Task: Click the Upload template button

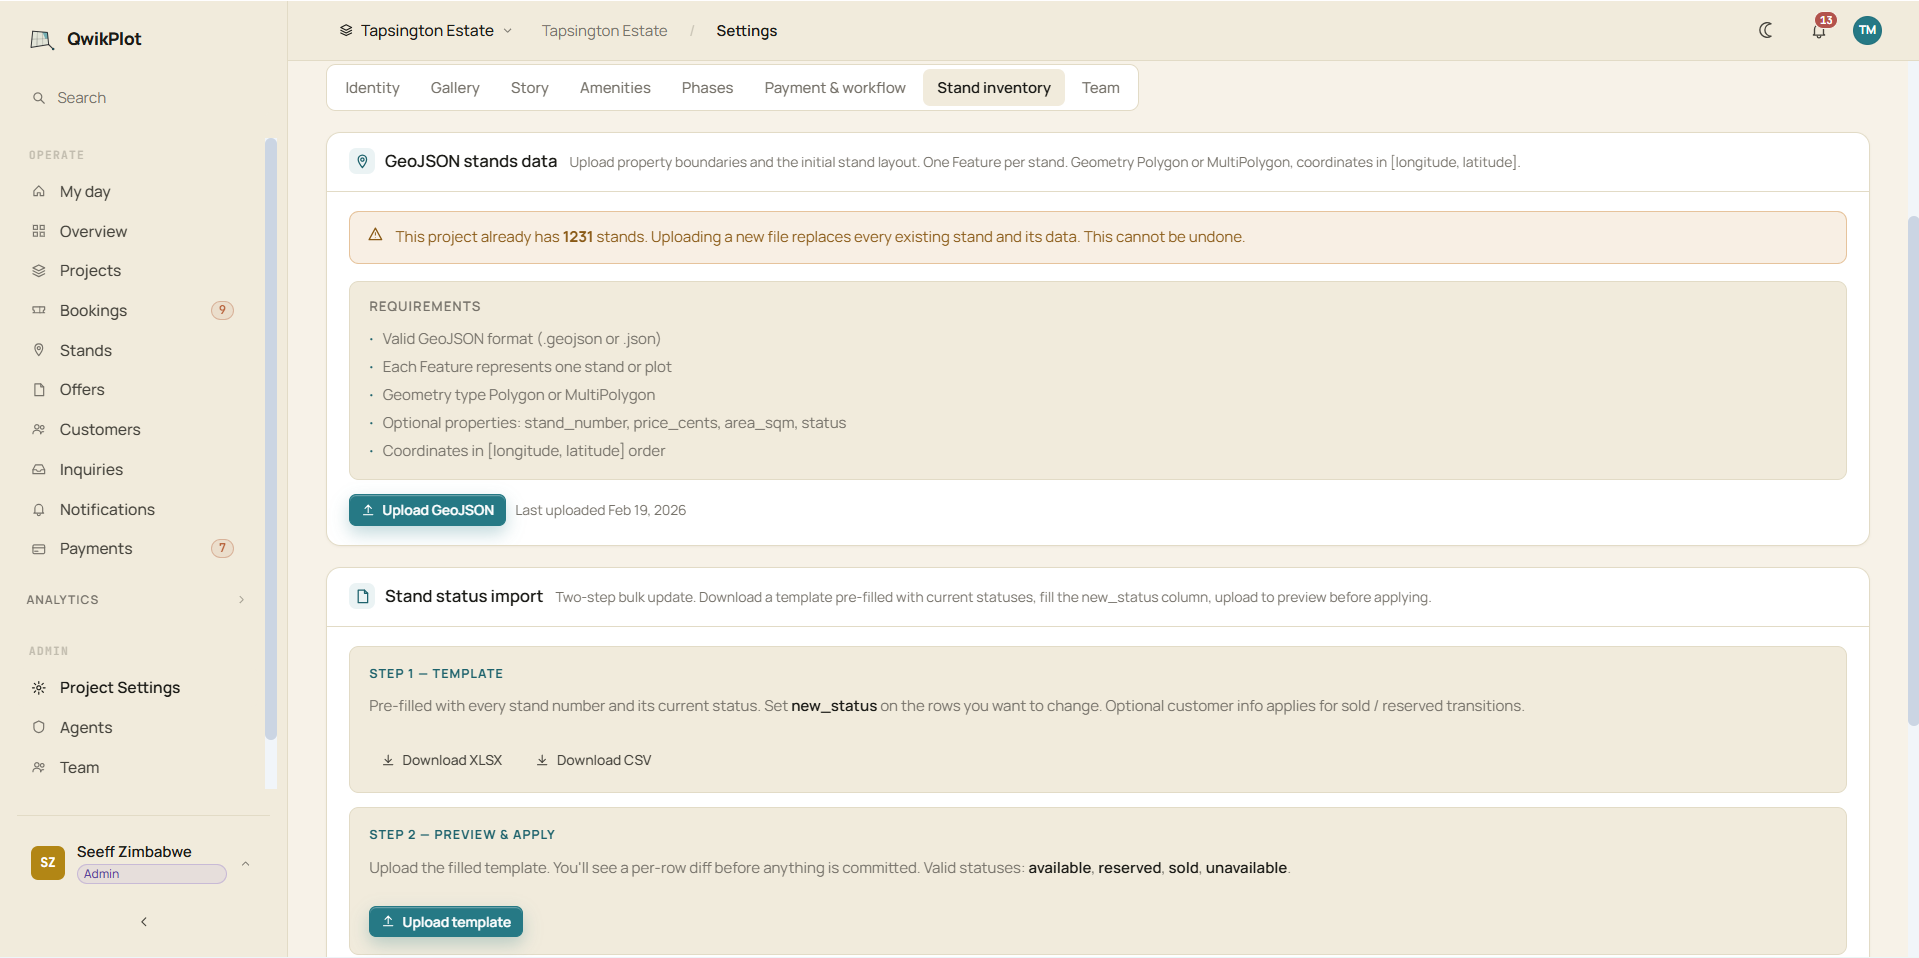Action: click(x=446, y=921)
